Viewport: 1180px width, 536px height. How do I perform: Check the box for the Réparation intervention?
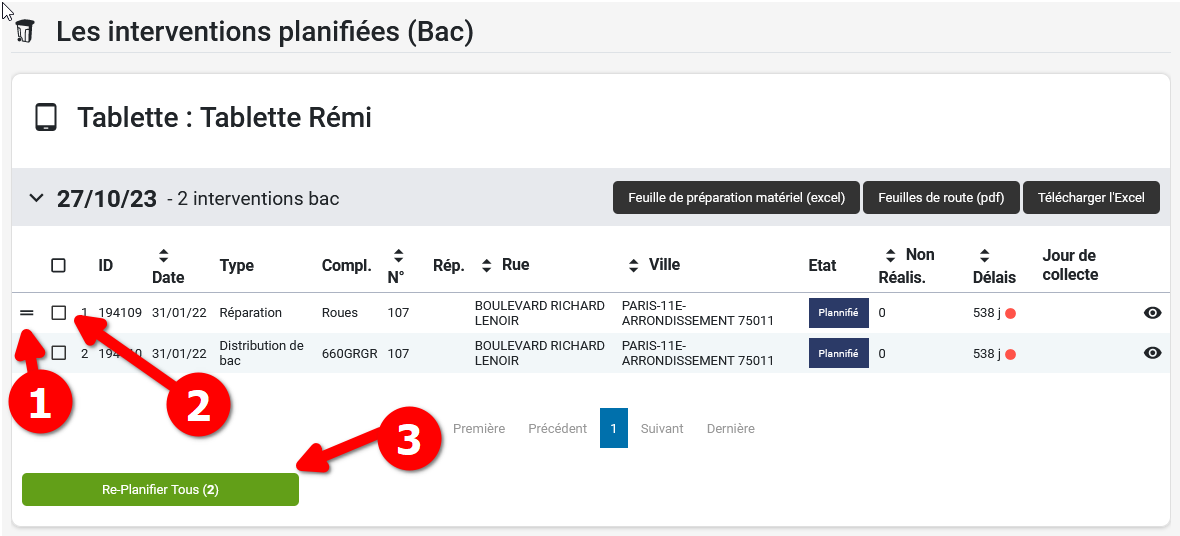[59, 313]
